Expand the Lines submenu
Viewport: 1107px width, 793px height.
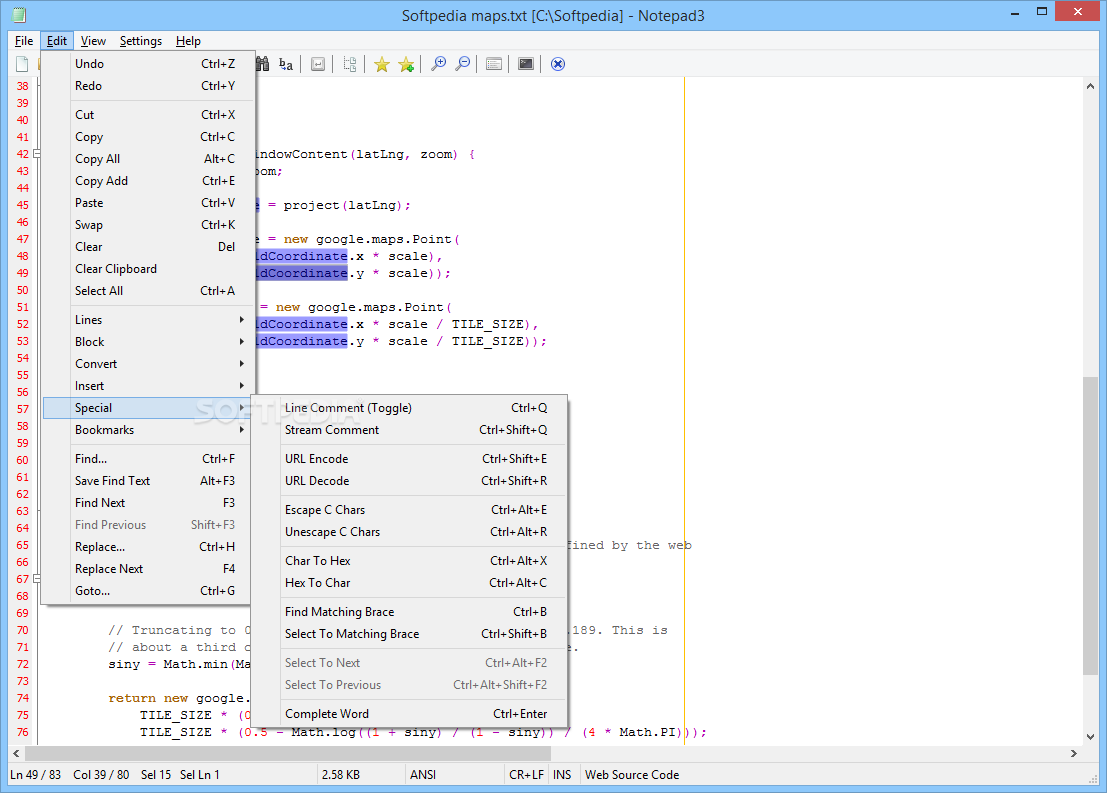click(x=147, y=320)
